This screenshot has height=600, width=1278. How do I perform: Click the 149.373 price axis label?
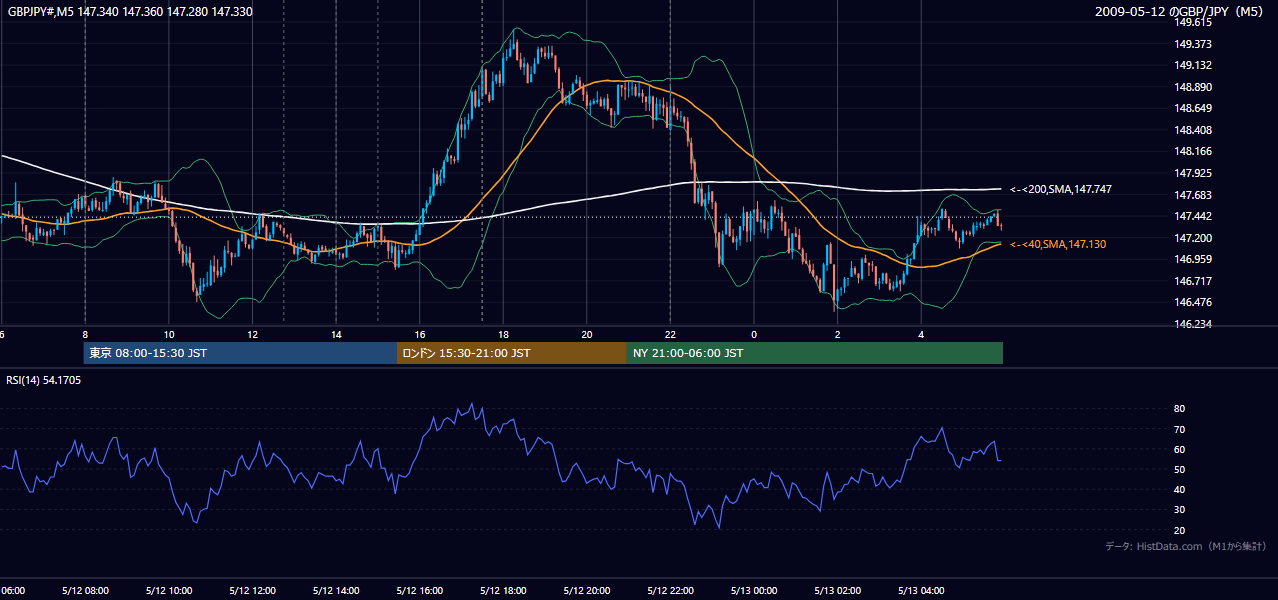coord(1194,44)
